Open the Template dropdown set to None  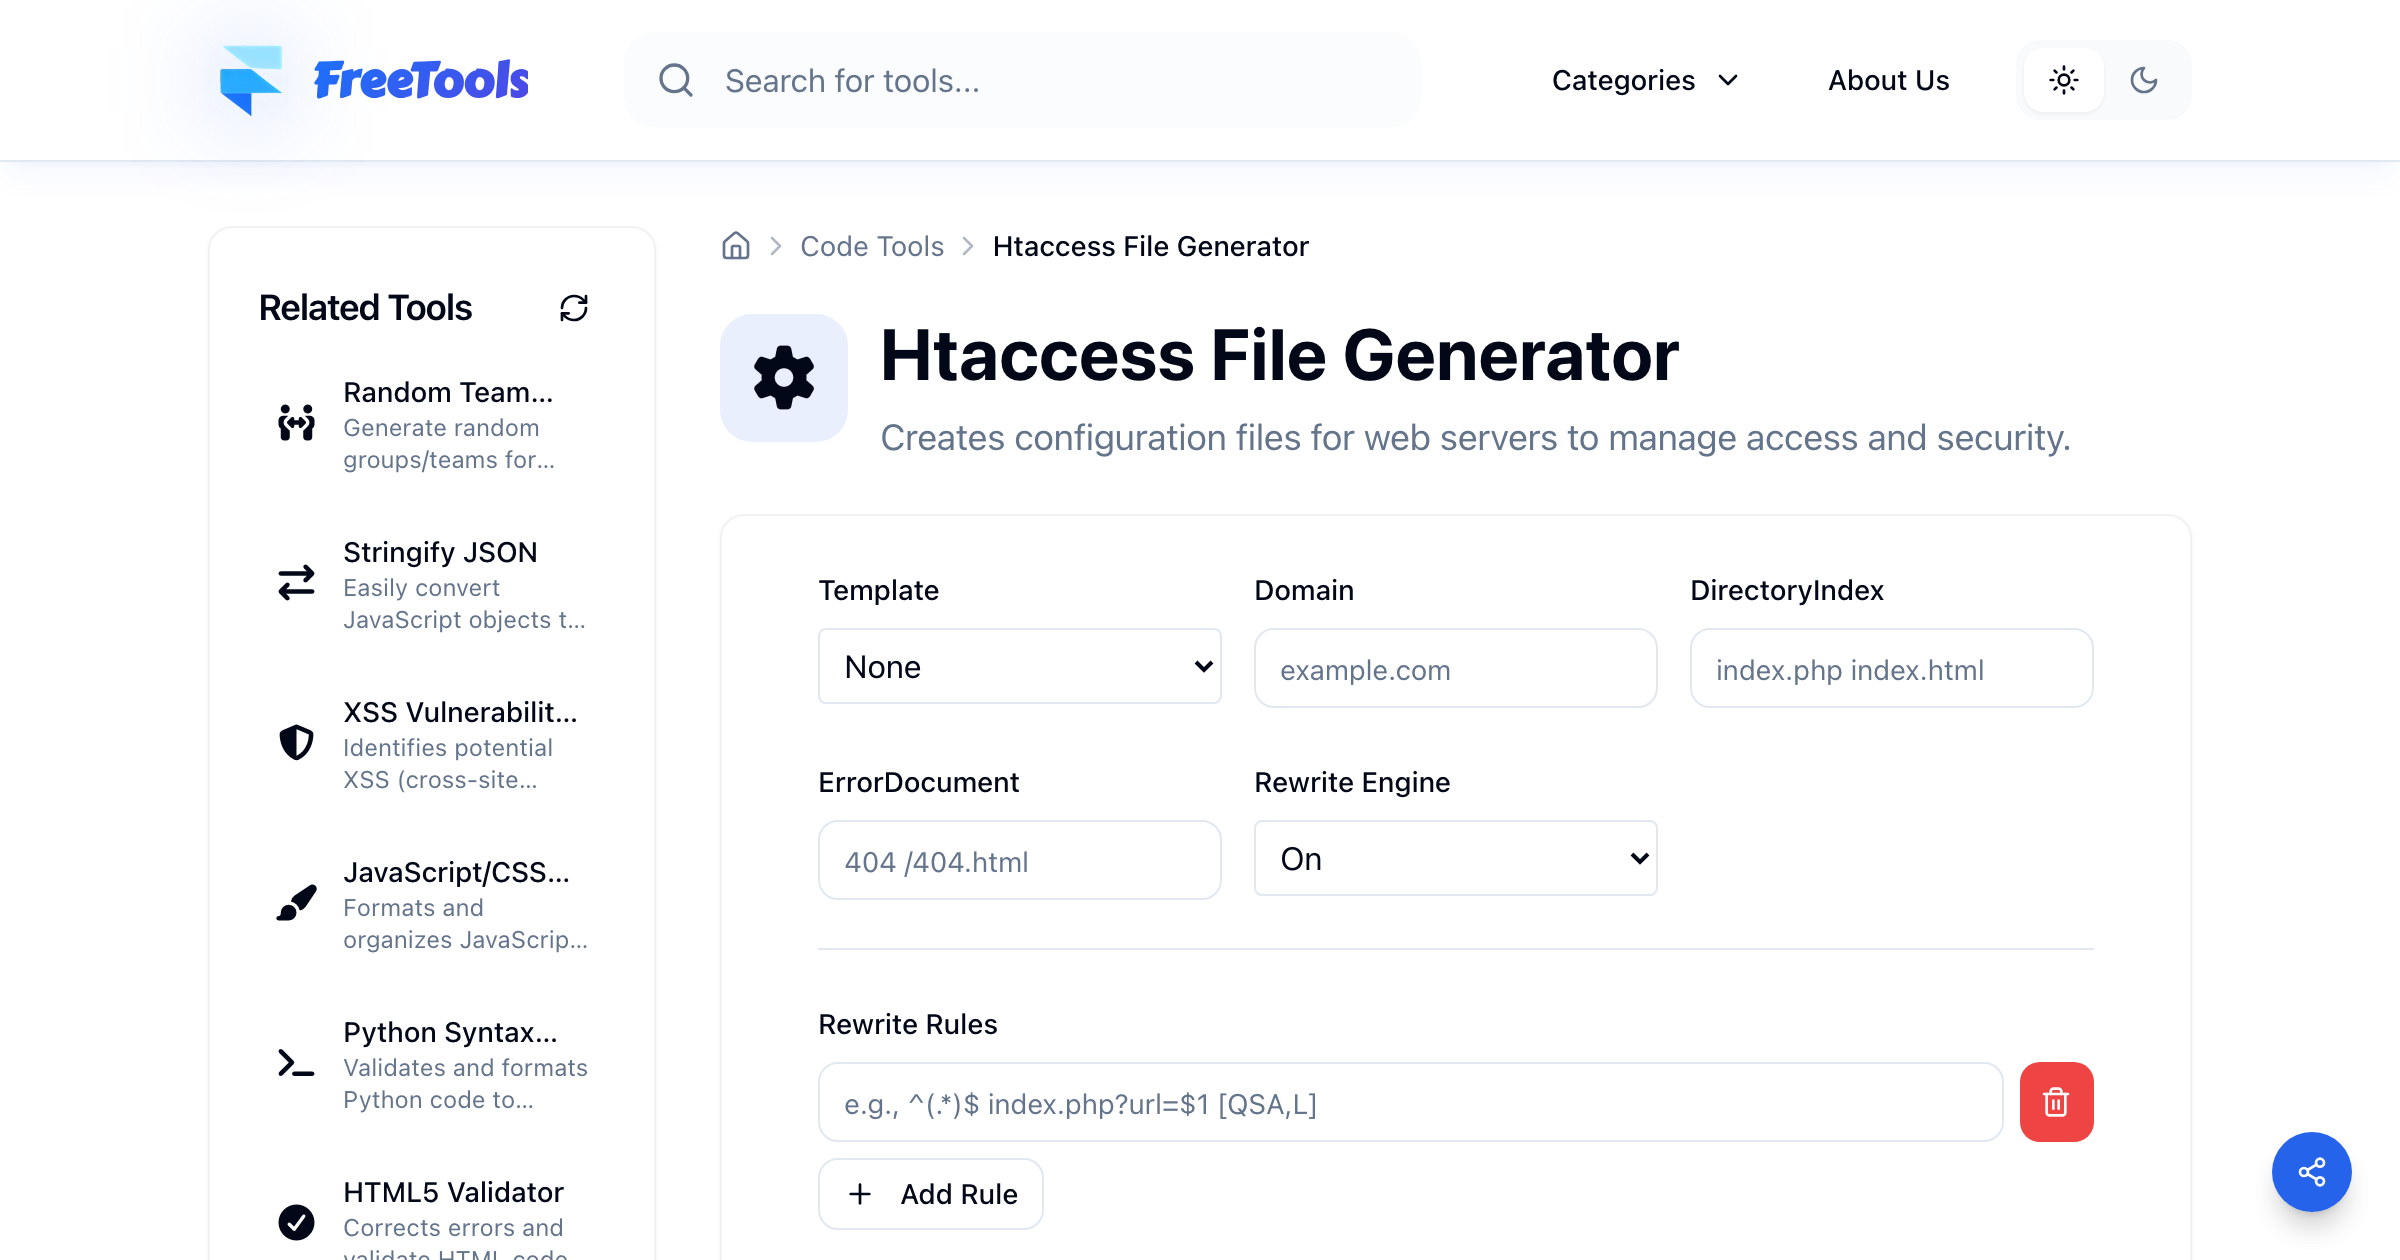tap(1020, 667)
